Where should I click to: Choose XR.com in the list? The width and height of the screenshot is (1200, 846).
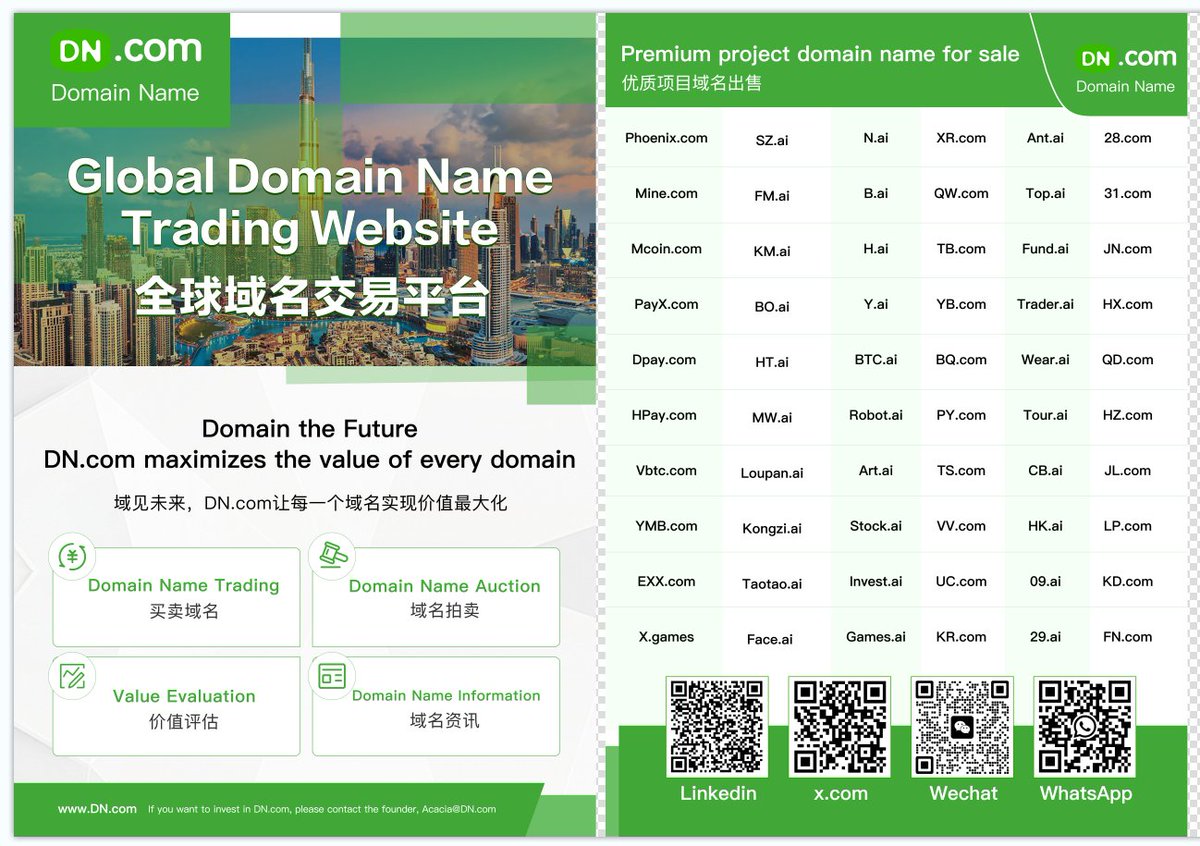[x=961, y=138]
